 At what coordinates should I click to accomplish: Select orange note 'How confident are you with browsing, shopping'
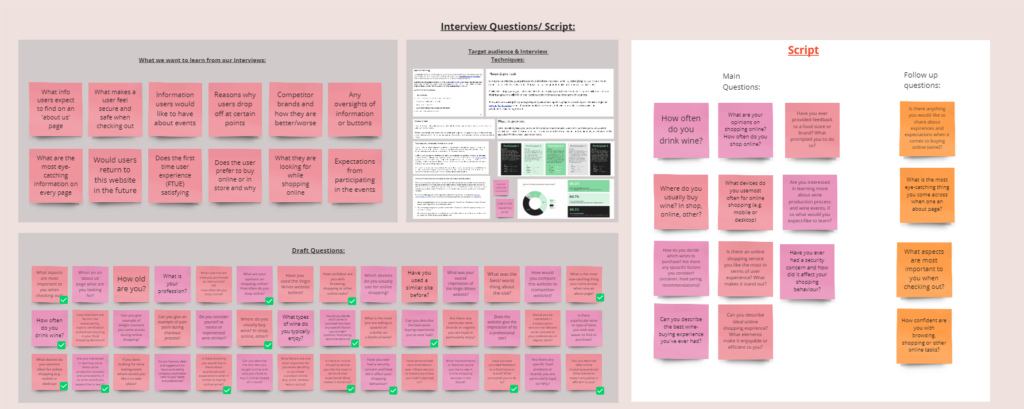point(924,335)
